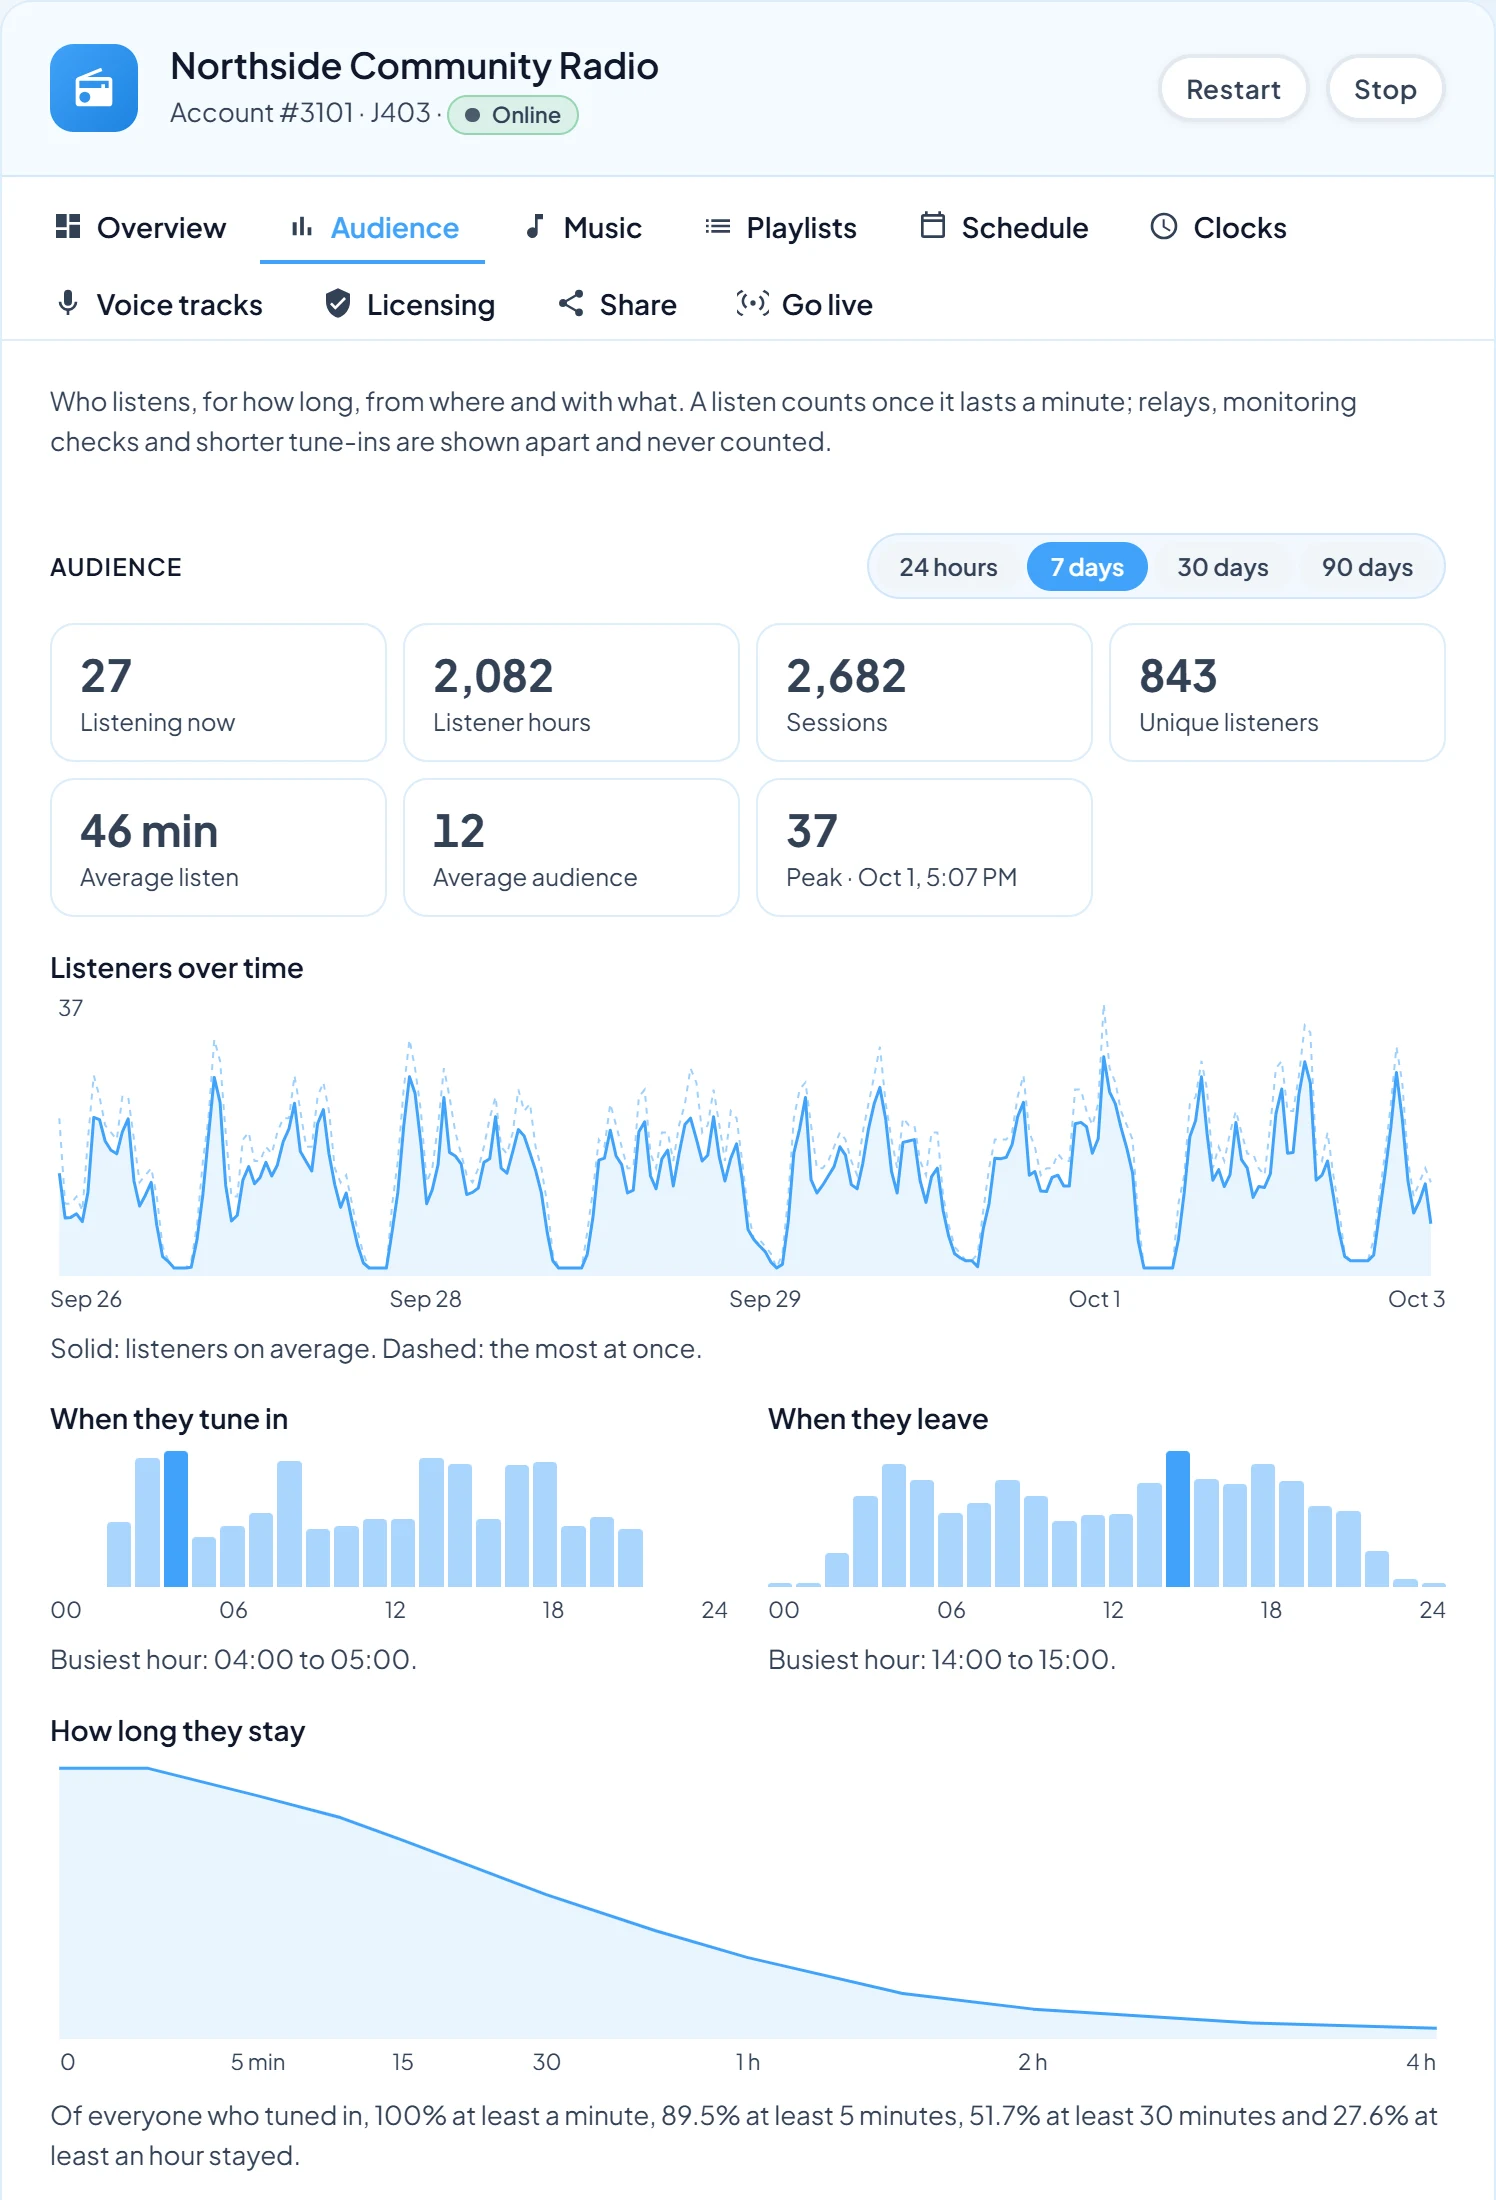
Task: Click the Voice tracks microphone icon
Action: tap(68, 303)
